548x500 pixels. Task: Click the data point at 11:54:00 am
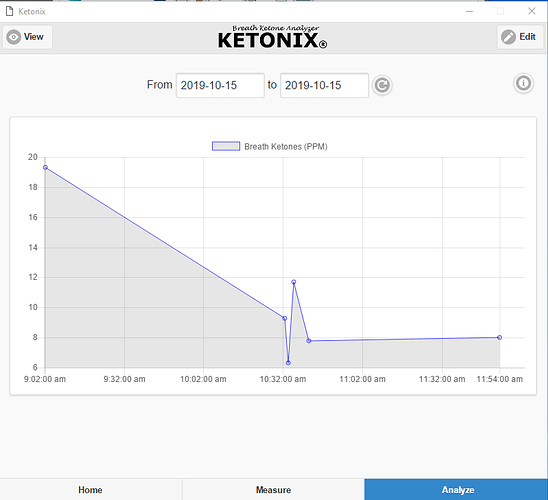[499, 338]
